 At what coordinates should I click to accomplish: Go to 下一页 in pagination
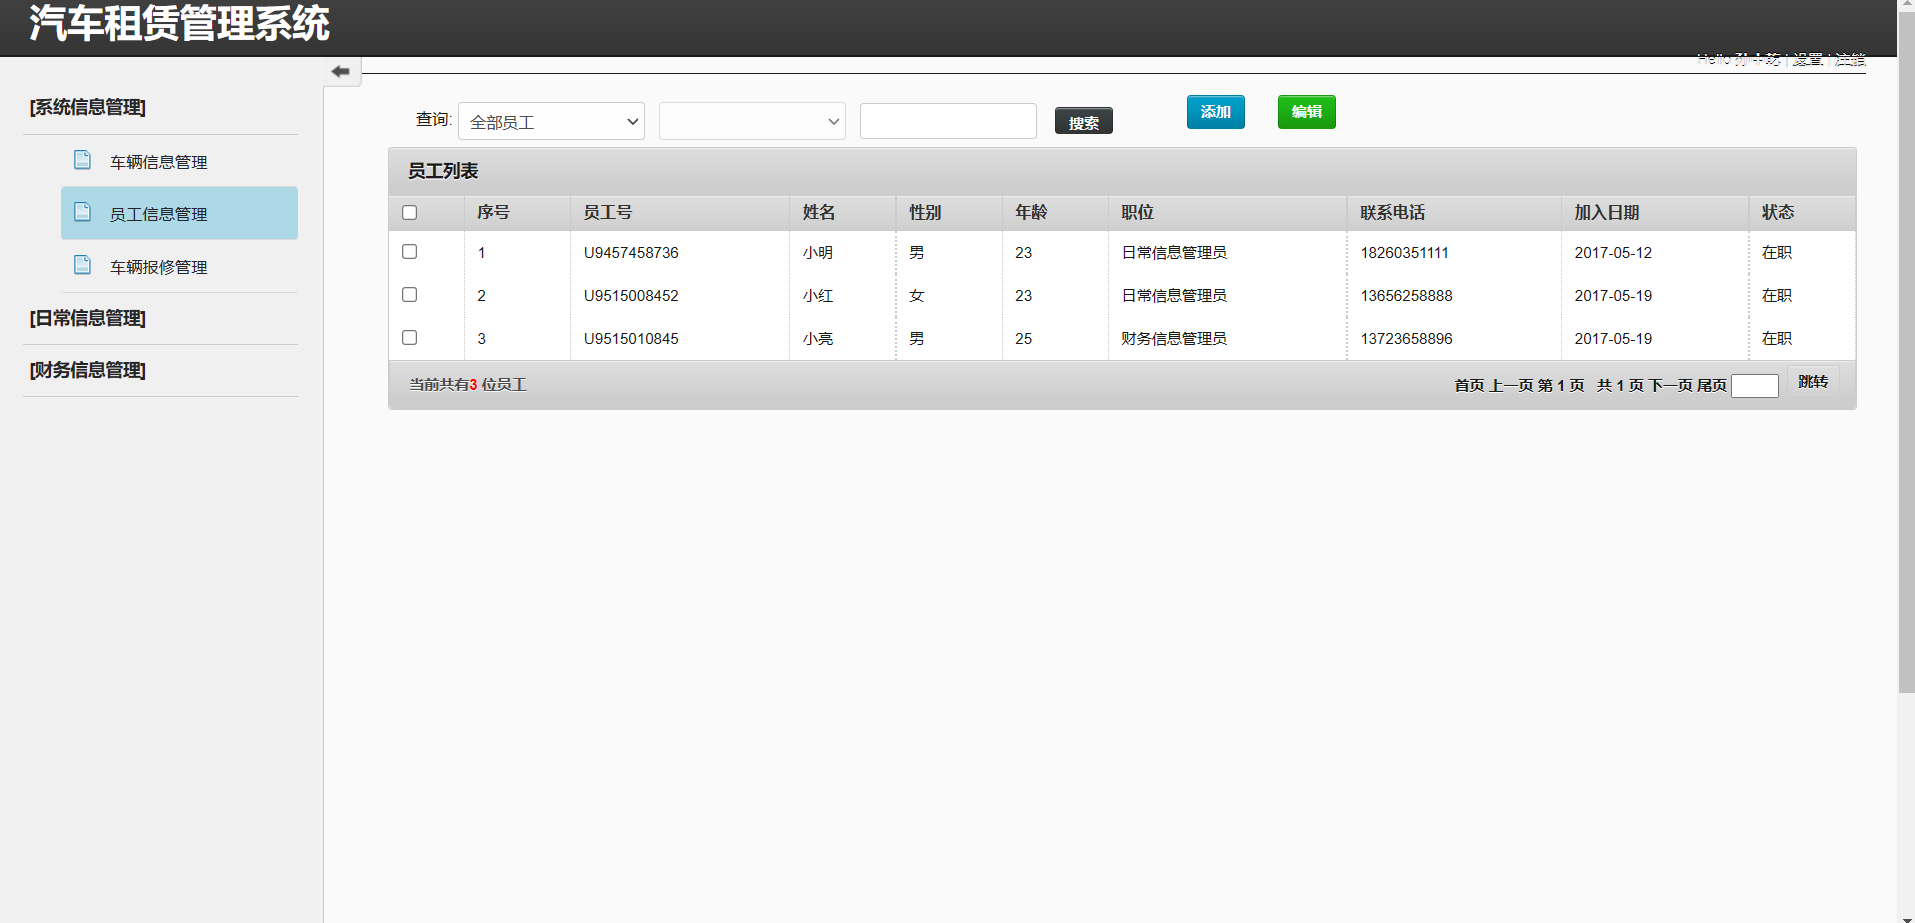click(1671, 385)
